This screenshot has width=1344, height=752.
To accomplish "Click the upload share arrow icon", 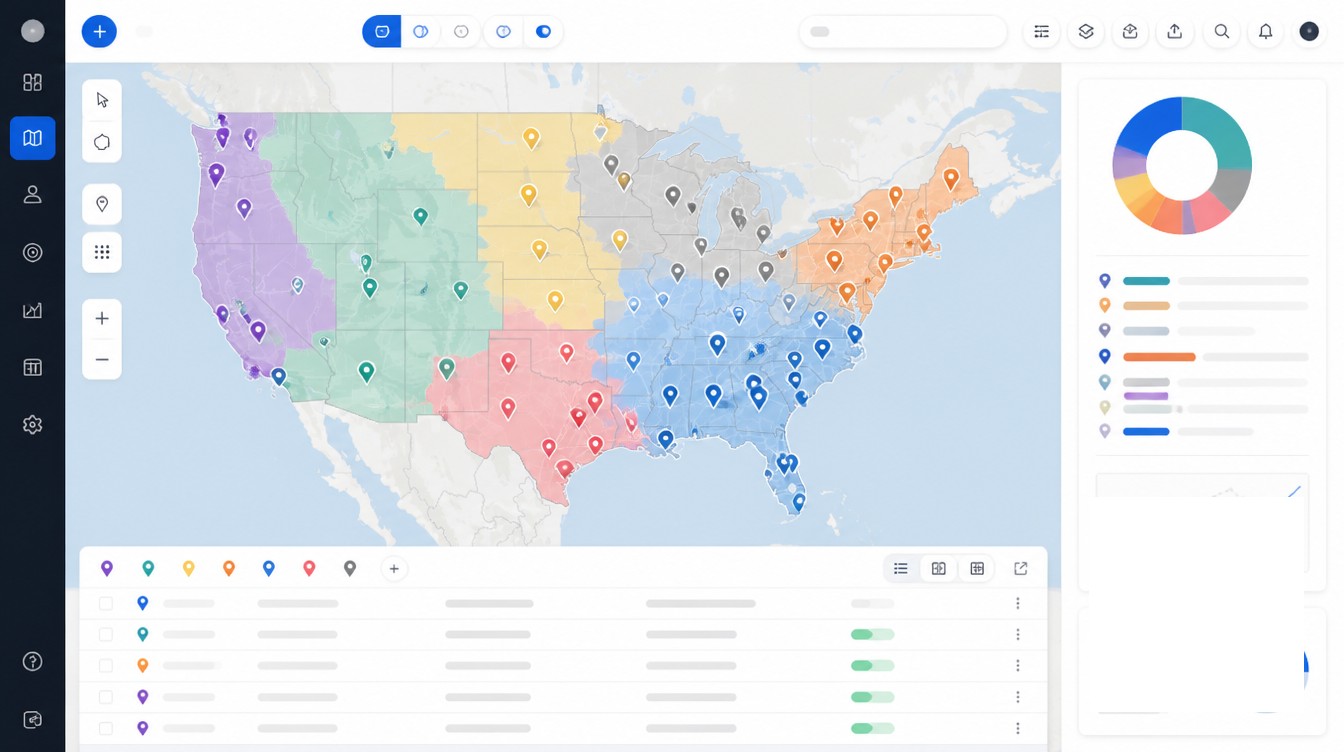I will point(1175,31).
